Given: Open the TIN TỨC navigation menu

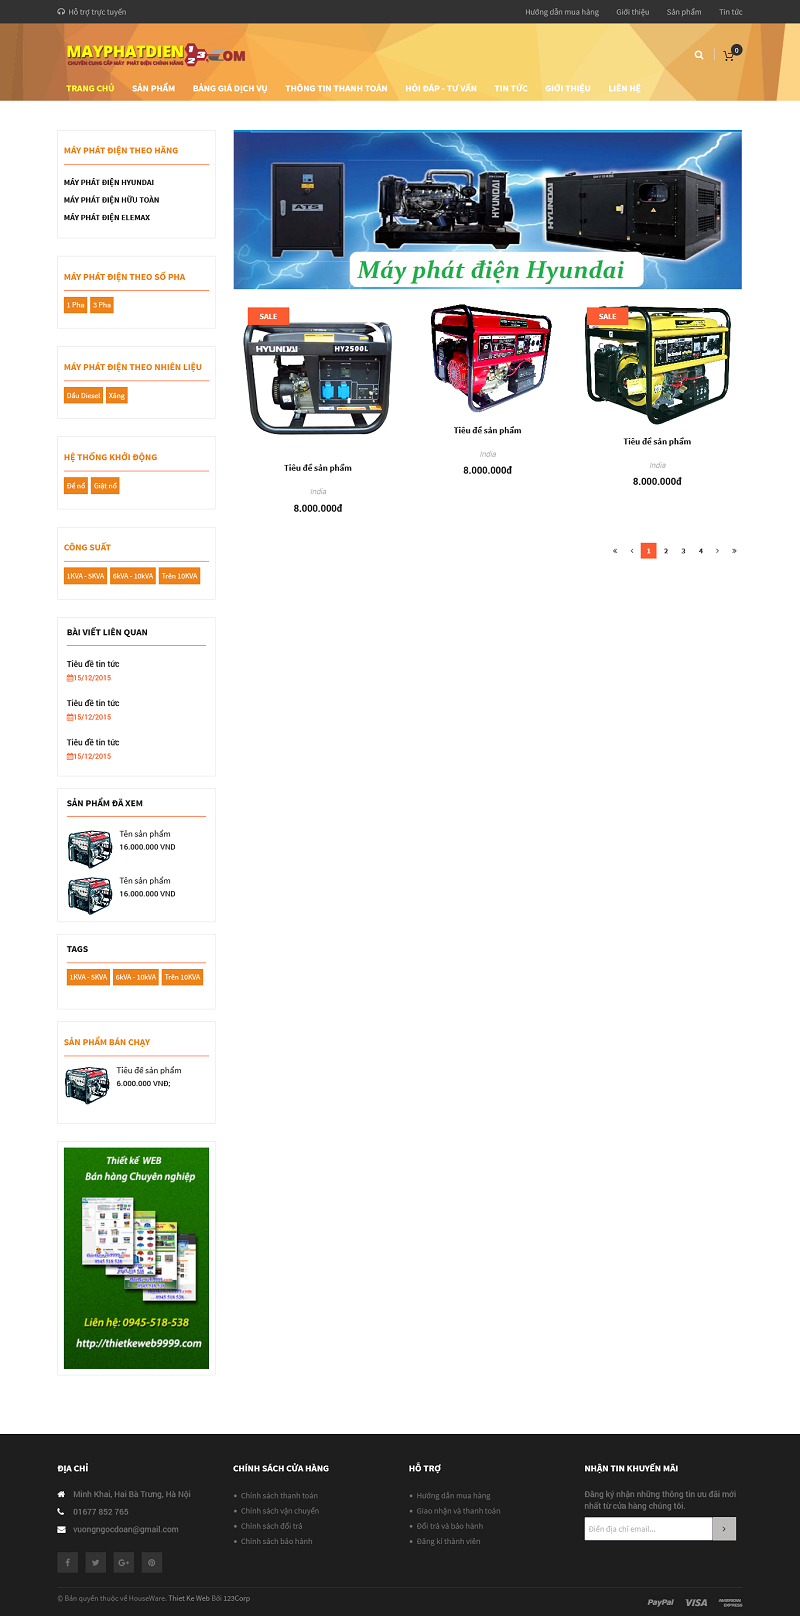Looking at the screenshot, I should pyautogui.click(x=511, y=88).
